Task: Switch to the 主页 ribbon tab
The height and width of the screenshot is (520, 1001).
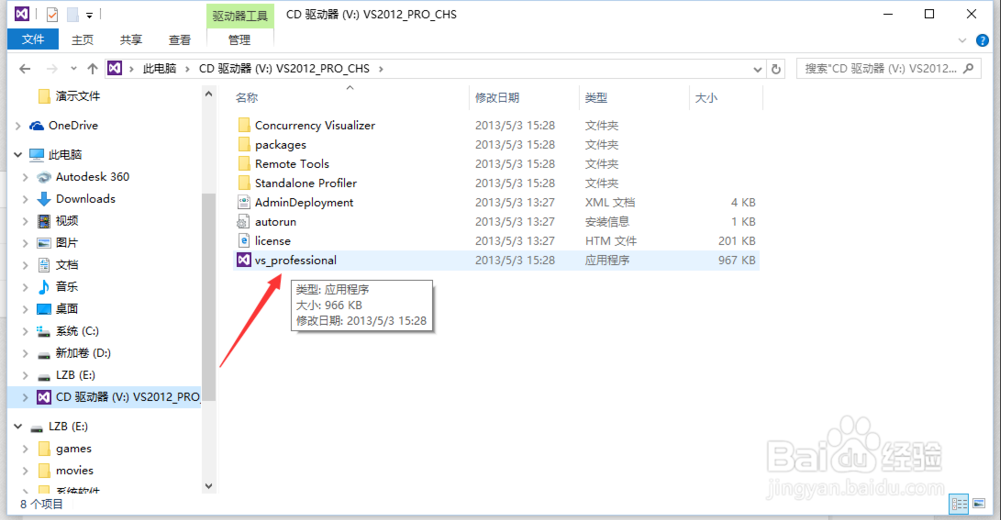Action: click(x=82, y=40)
